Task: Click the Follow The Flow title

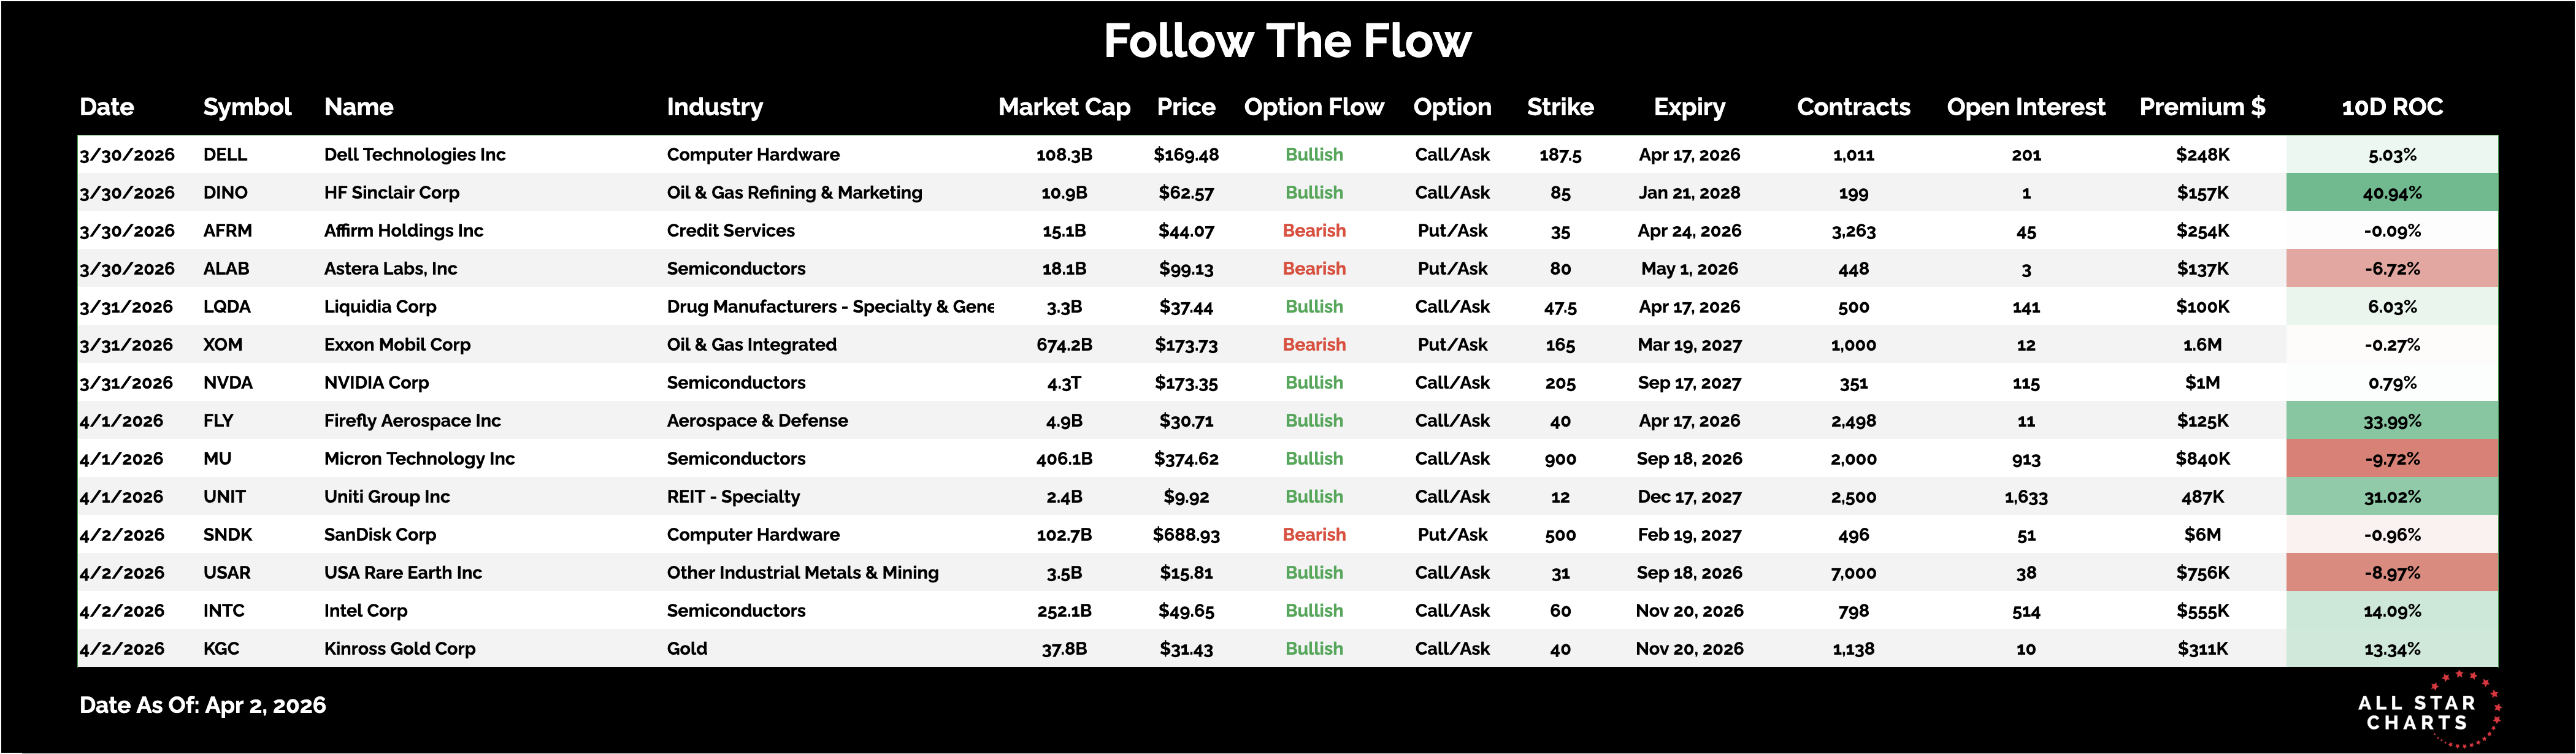Action: pyautogui.click(x=1287, y=42)
